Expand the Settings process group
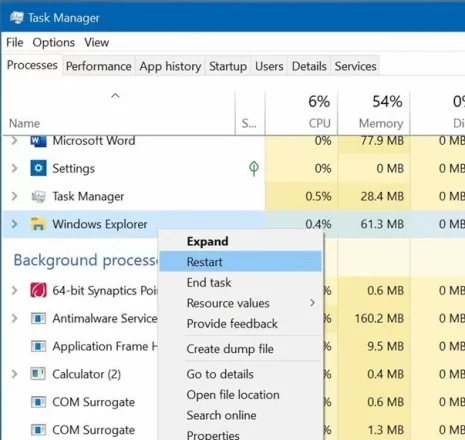465x440 pixels. tap(14, 168)
